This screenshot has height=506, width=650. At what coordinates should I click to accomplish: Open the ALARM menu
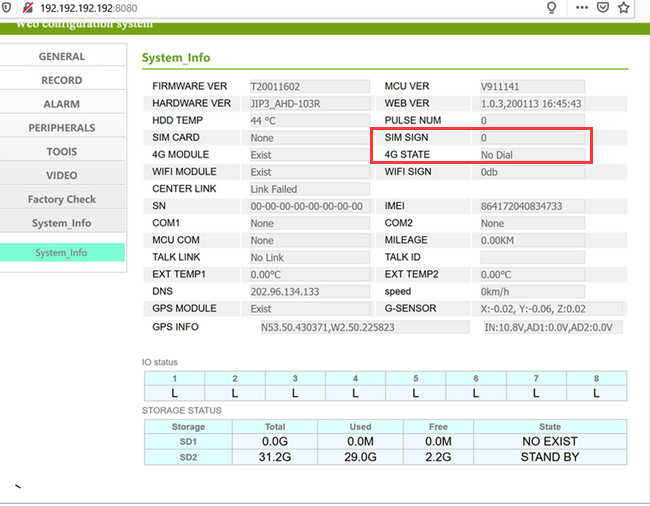point(62,104)
